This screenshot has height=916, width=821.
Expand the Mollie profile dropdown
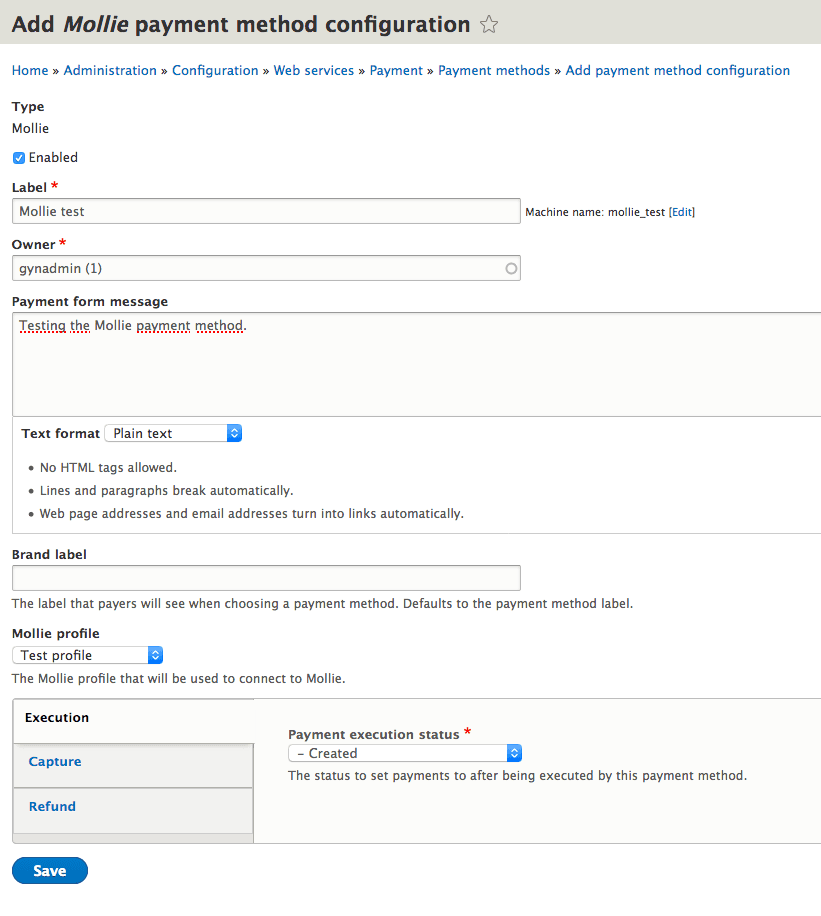pyautogui.click(x=87, y=655)
